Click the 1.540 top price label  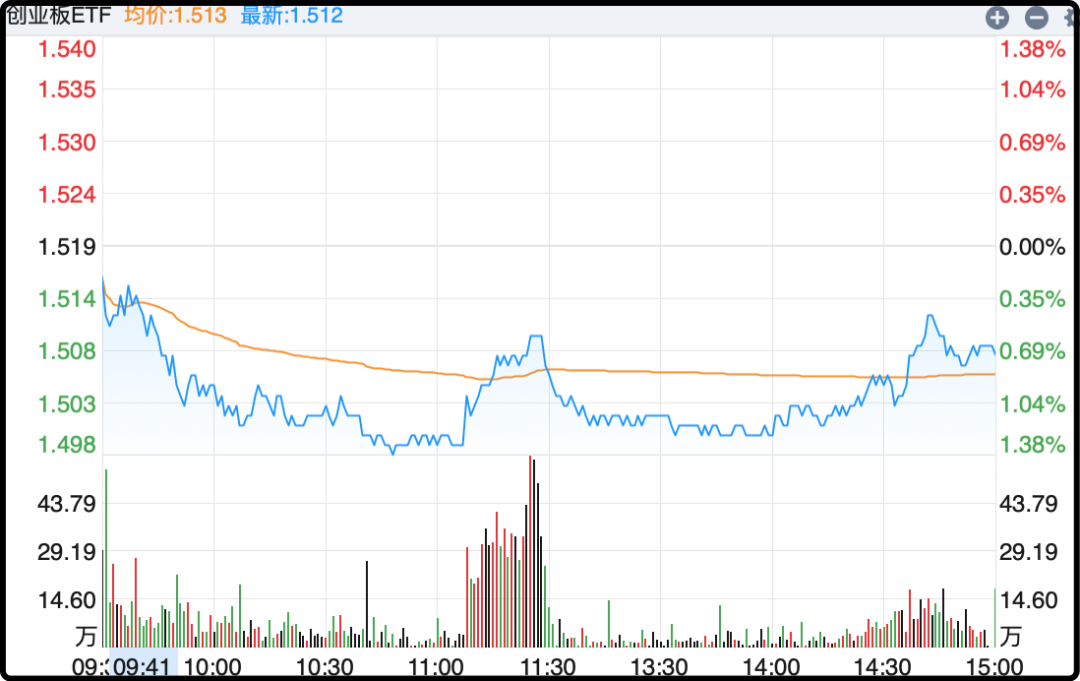tap(66, 49)
